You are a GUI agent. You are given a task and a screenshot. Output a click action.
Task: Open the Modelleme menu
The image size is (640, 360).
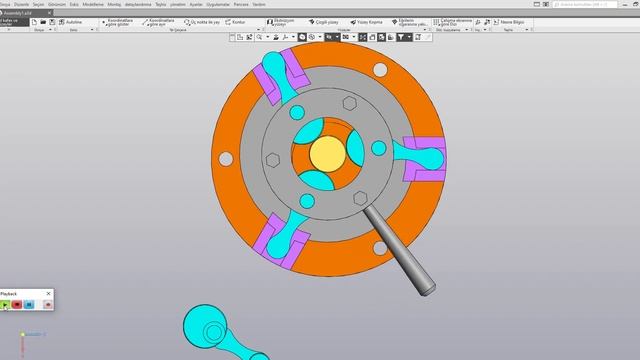(93, 4)
